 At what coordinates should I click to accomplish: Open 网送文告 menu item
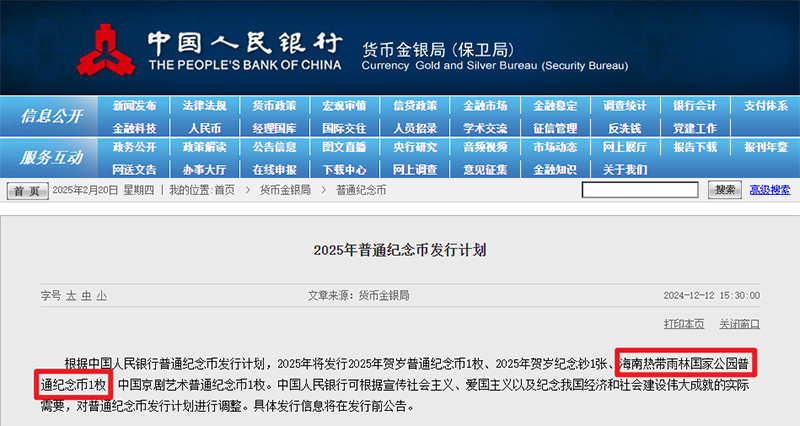[134, 169]
